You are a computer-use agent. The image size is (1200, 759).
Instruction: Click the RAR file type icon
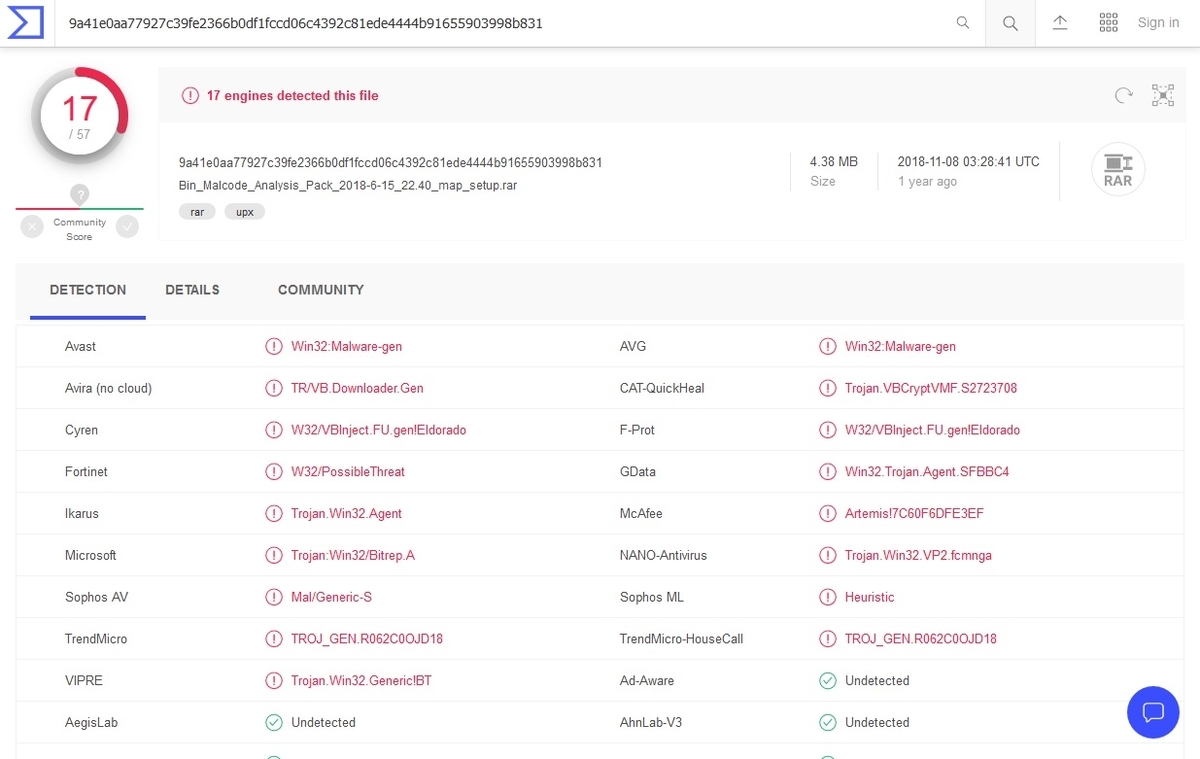tap(1118, 171)
